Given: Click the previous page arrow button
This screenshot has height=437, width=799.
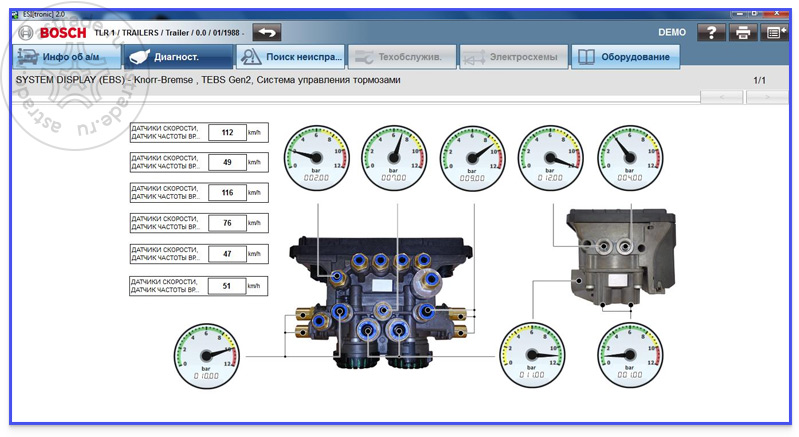Looking at the screenshot, I should [x=722, y=97].
